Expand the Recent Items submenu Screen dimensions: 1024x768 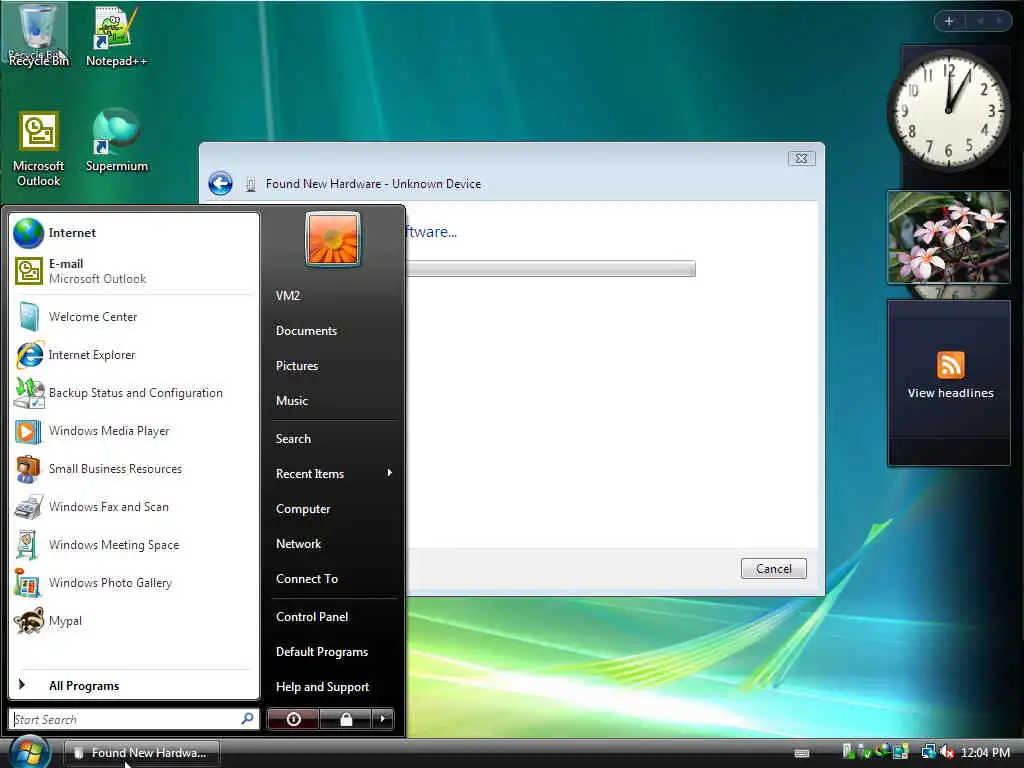334,473
